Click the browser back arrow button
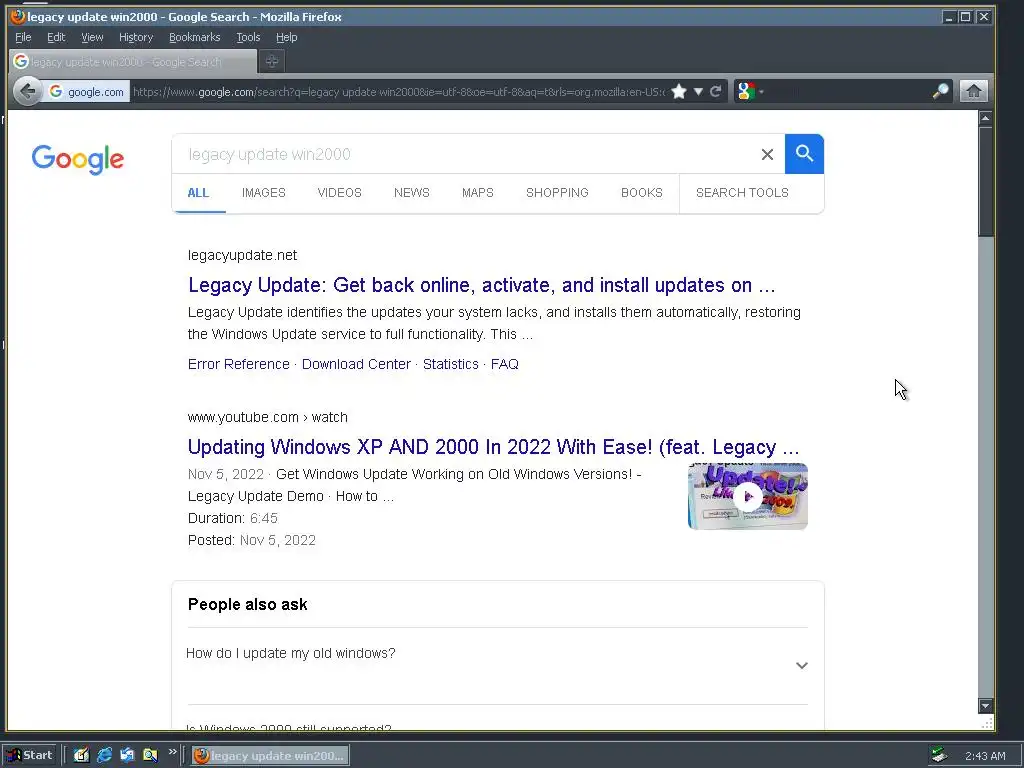 click(x=27, y=91)
